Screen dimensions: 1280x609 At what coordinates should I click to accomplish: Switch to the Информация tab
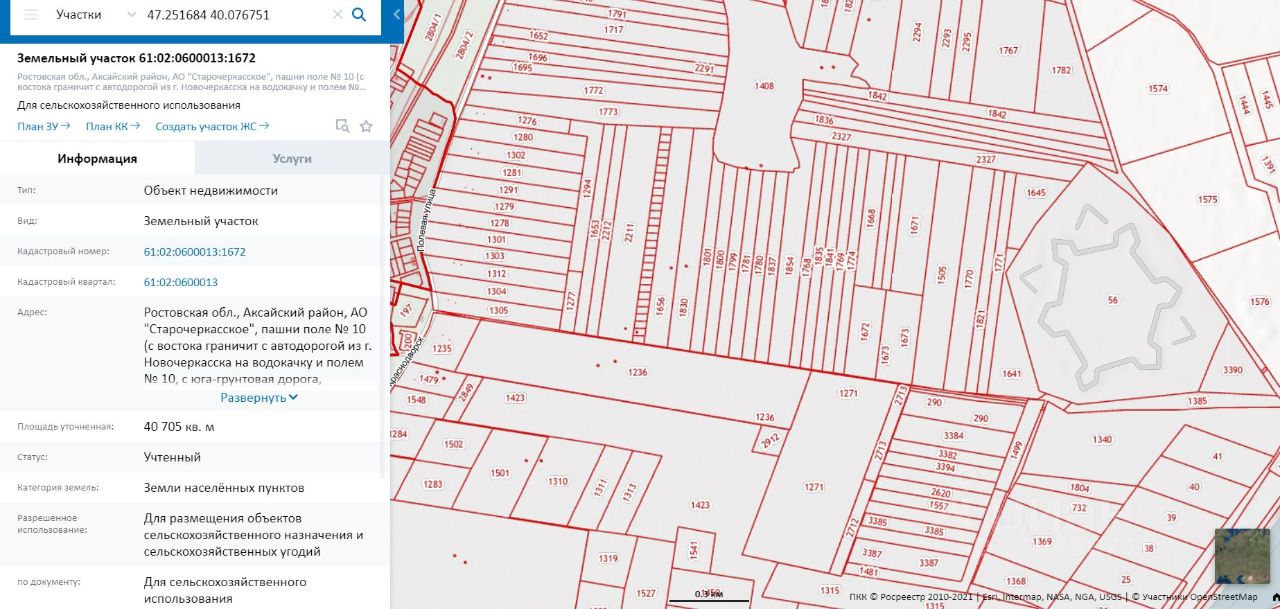pyautogui.click(x=97, y=159)
